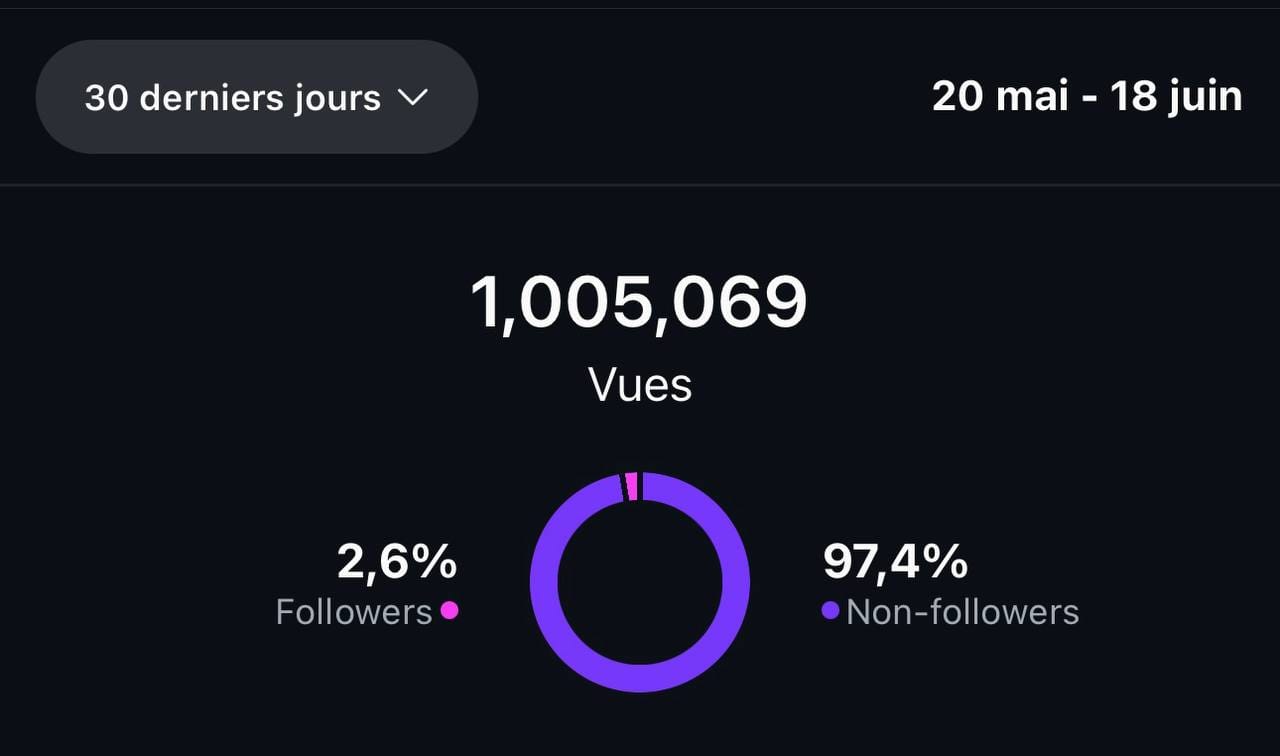The image size is (1280, 756).
Task: Click the empty center of the donut chart
Action: [x=640, y=582]
